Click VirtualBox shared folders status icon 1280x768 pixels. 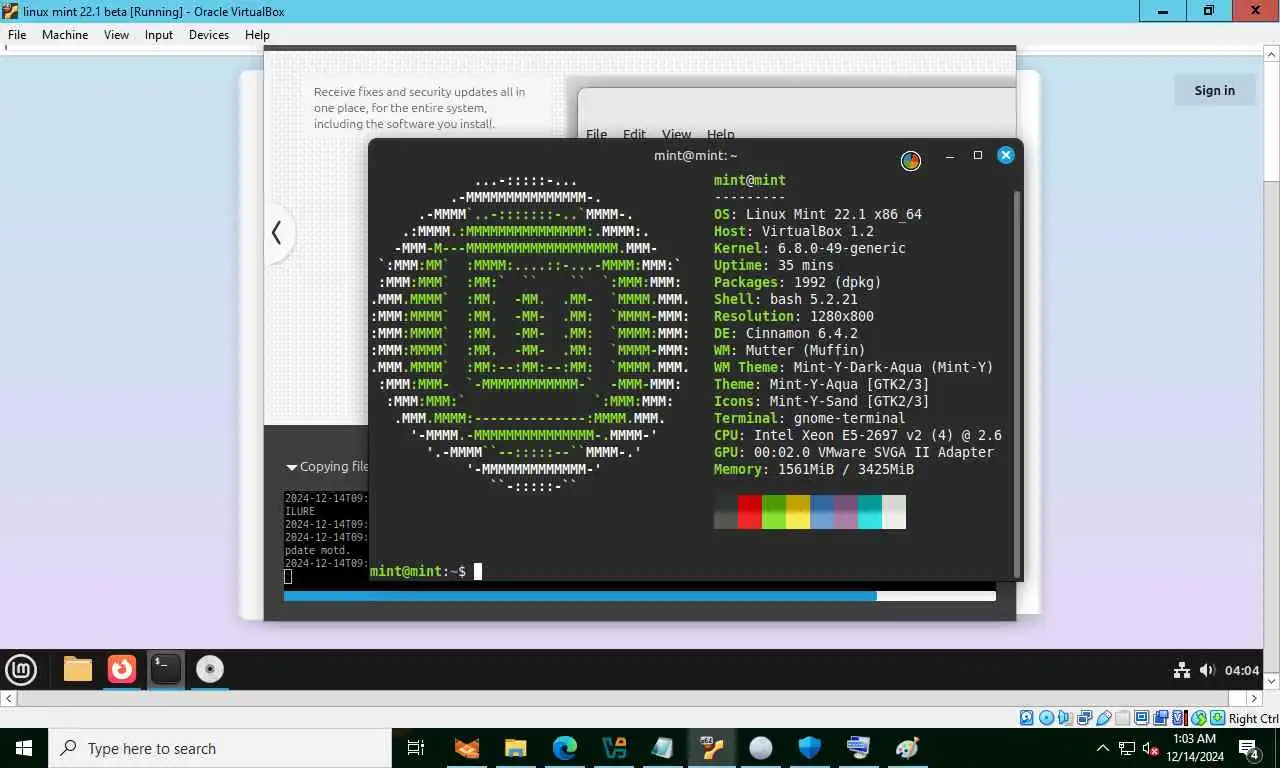pos(1122,718)
